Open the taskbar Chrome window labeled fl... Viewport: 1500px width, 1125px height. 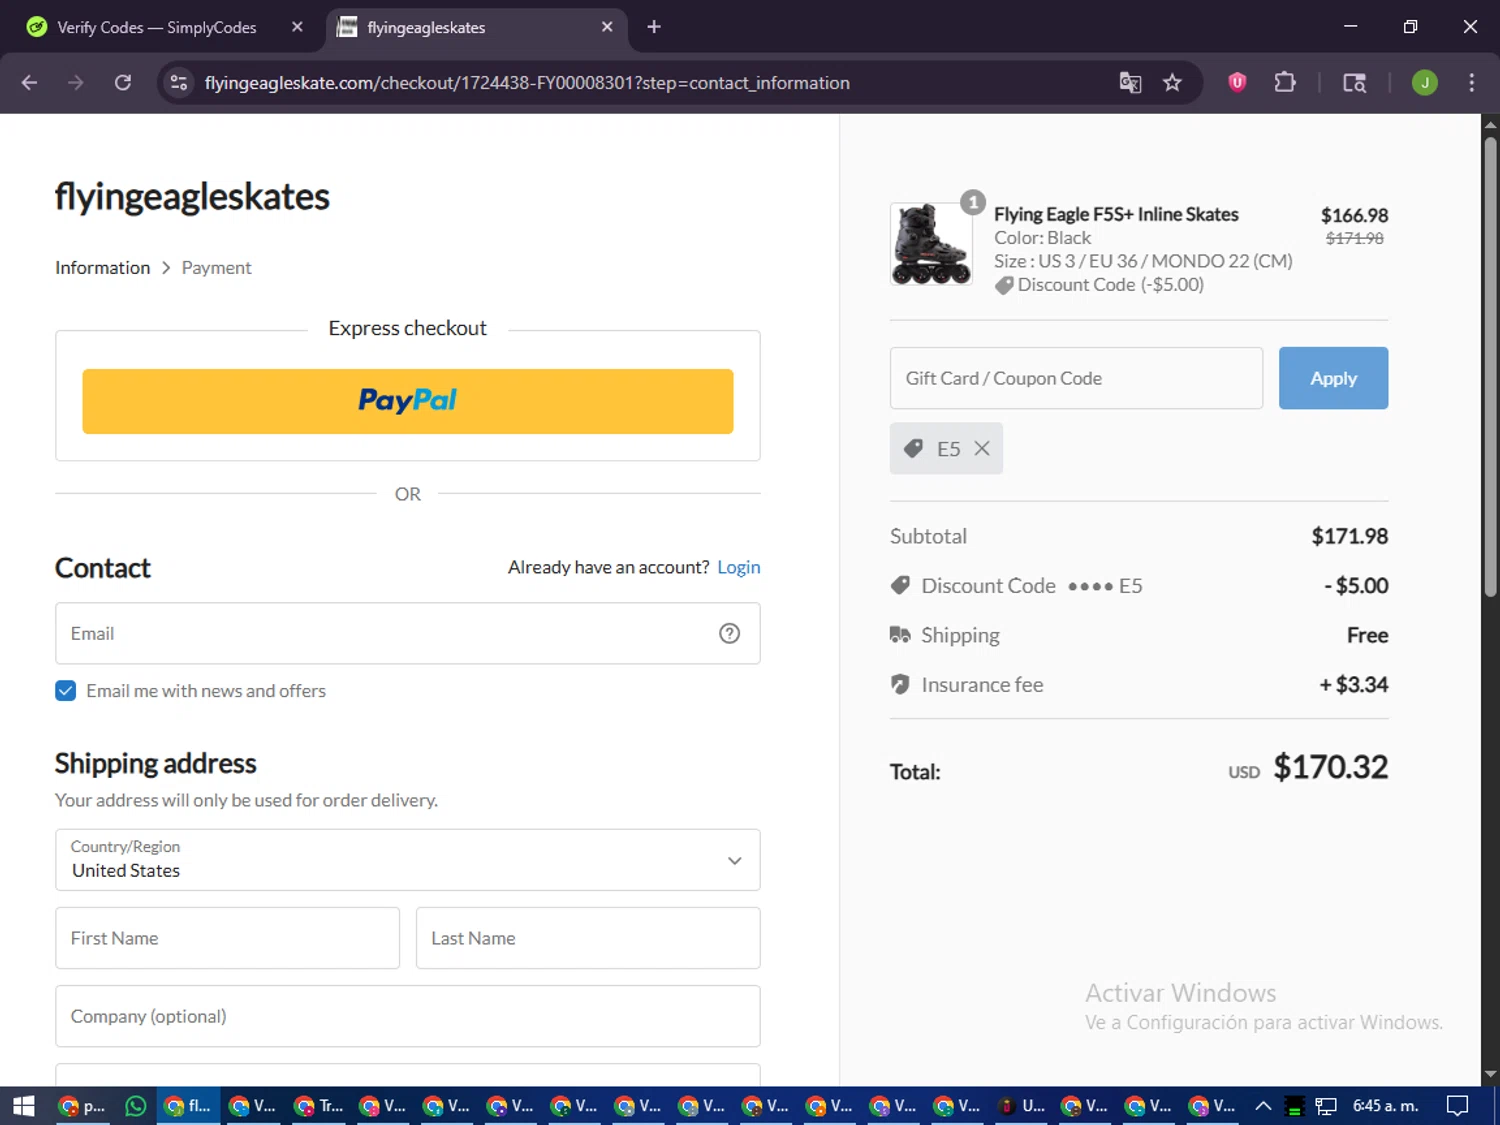pyautogui.click(x=188, y=1106)
